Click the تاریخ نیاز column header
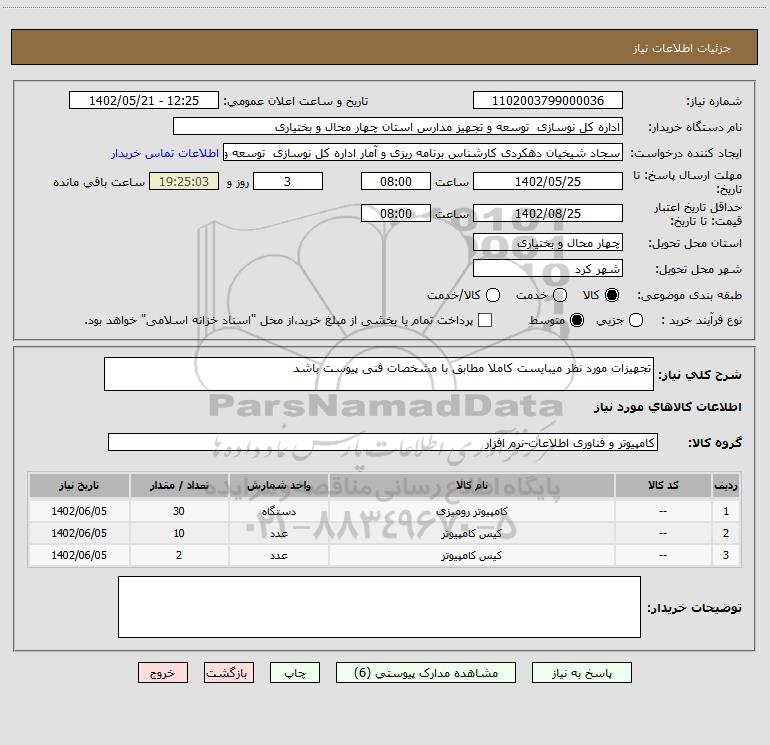Viewport: 770px width, 745px height. [79, 485]
